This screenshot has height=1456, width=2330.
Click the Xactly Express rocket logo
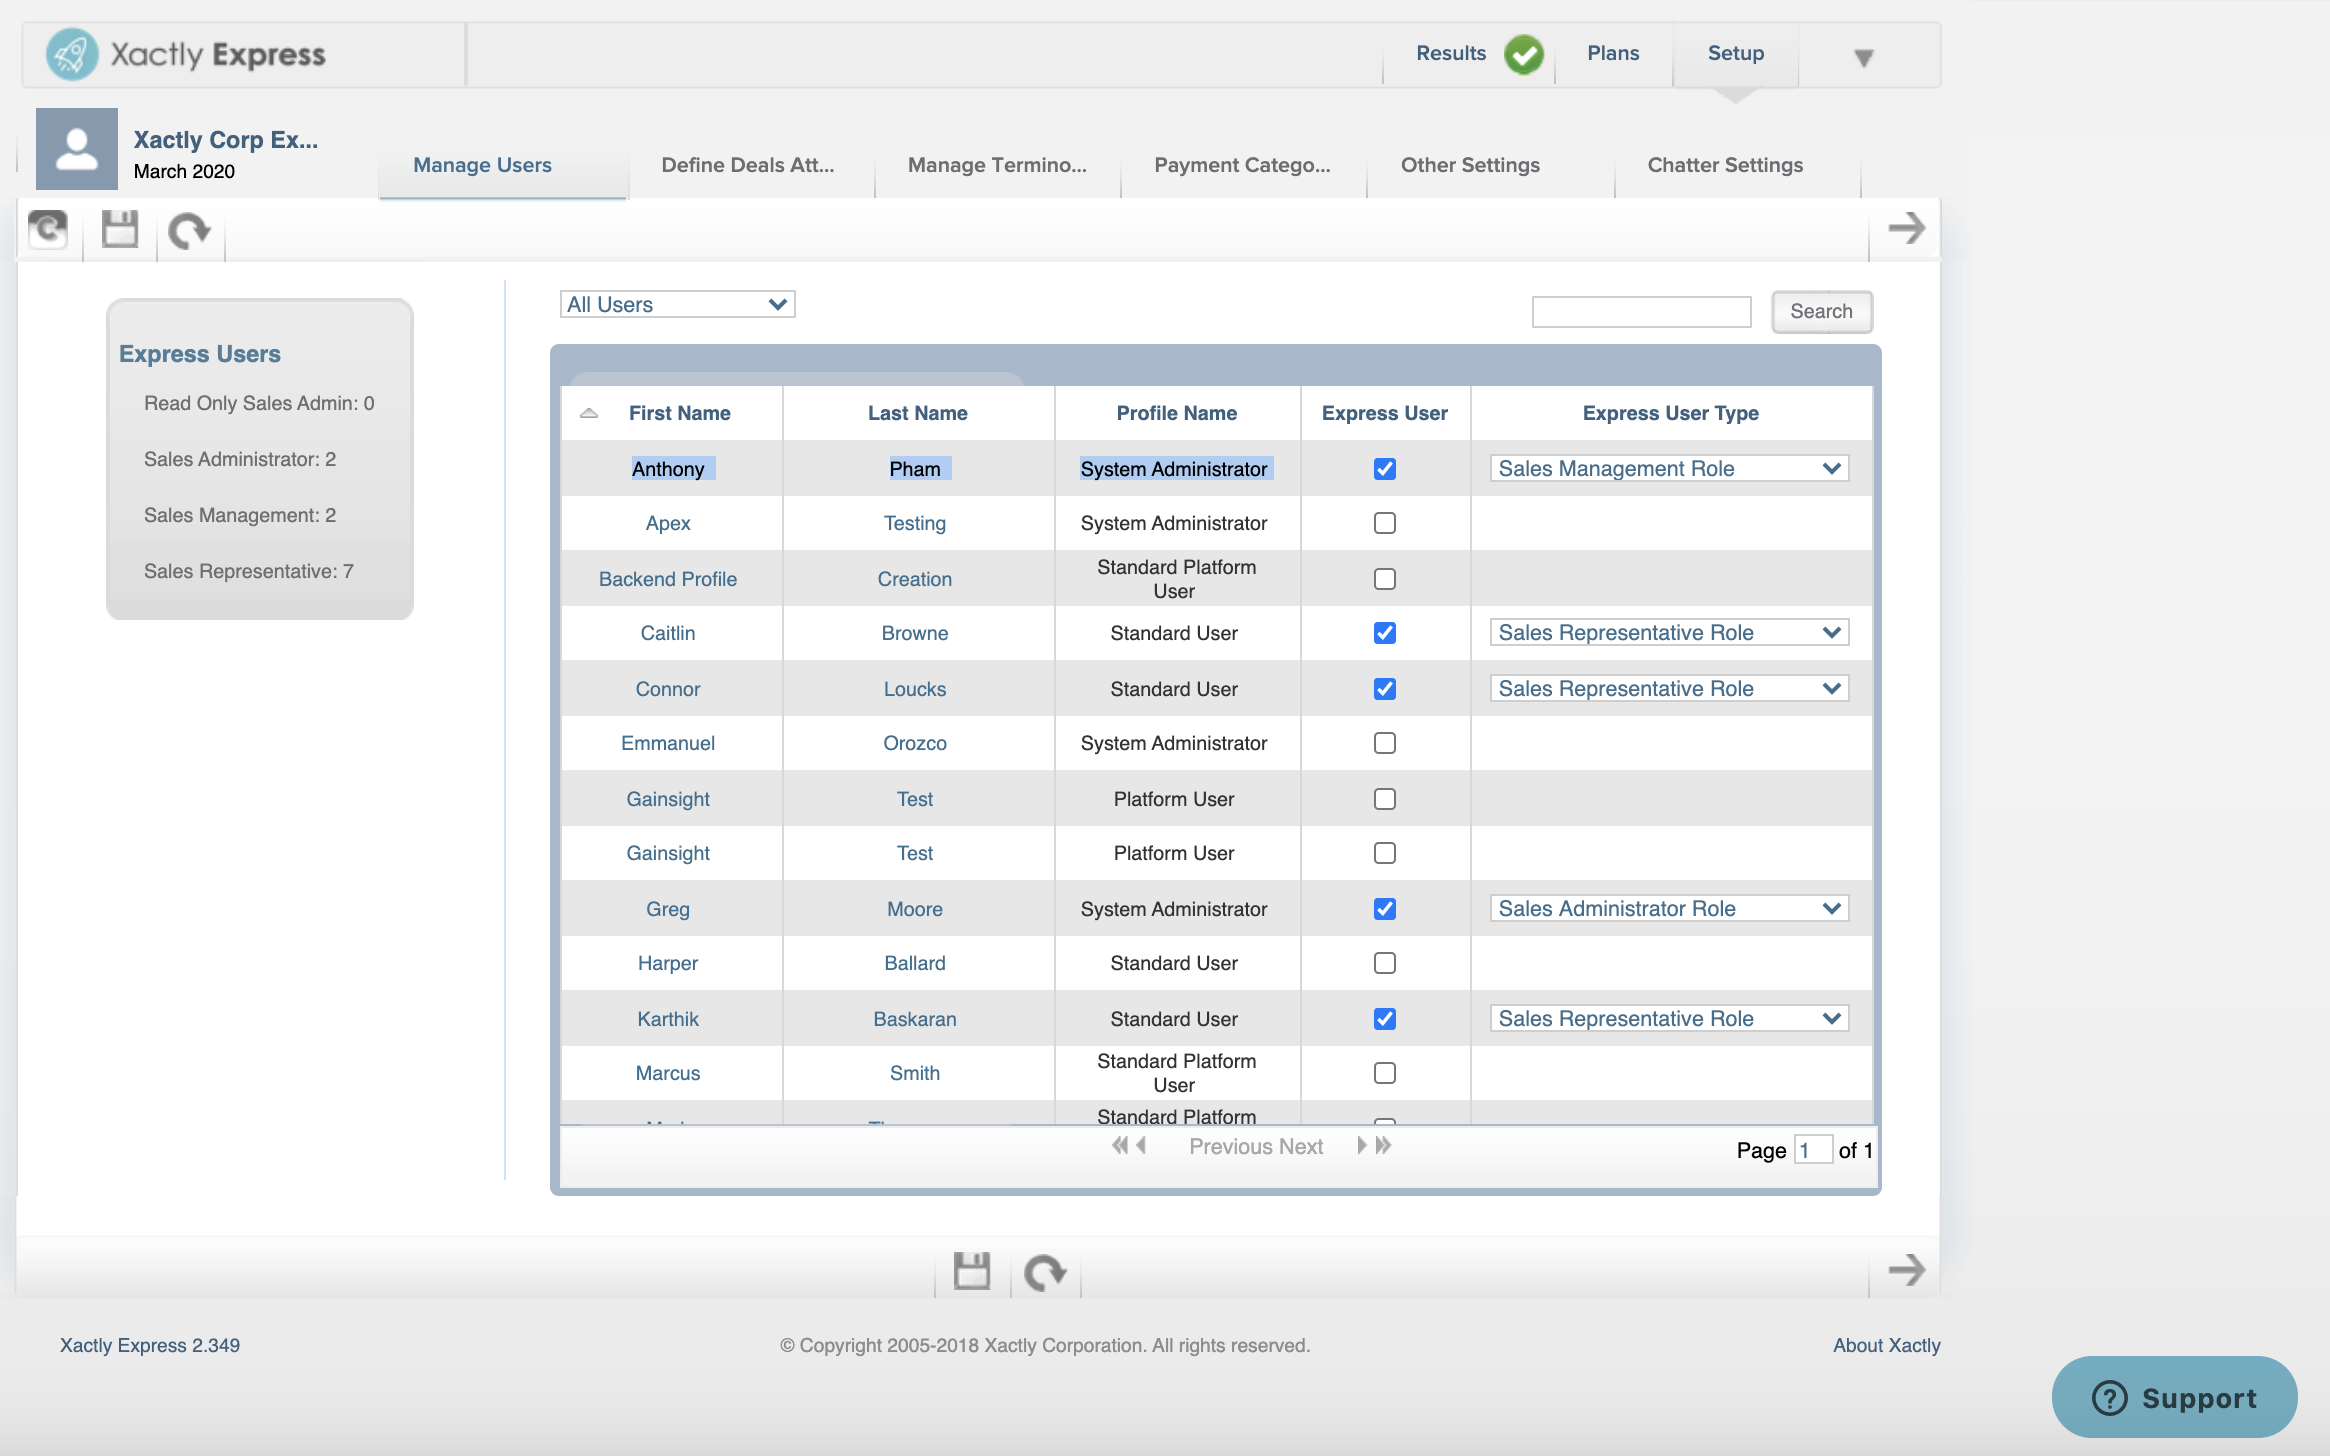tap(72, 54)
